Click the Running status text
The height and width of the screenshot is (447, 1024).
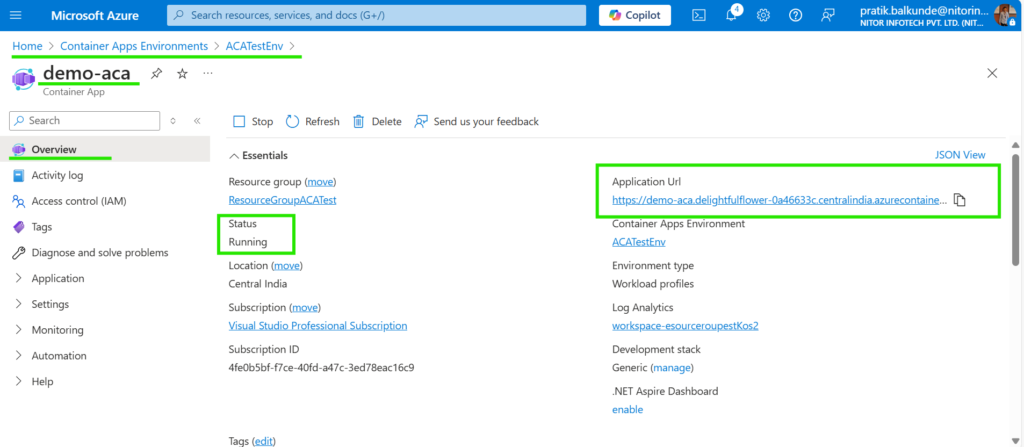(248, 242)
